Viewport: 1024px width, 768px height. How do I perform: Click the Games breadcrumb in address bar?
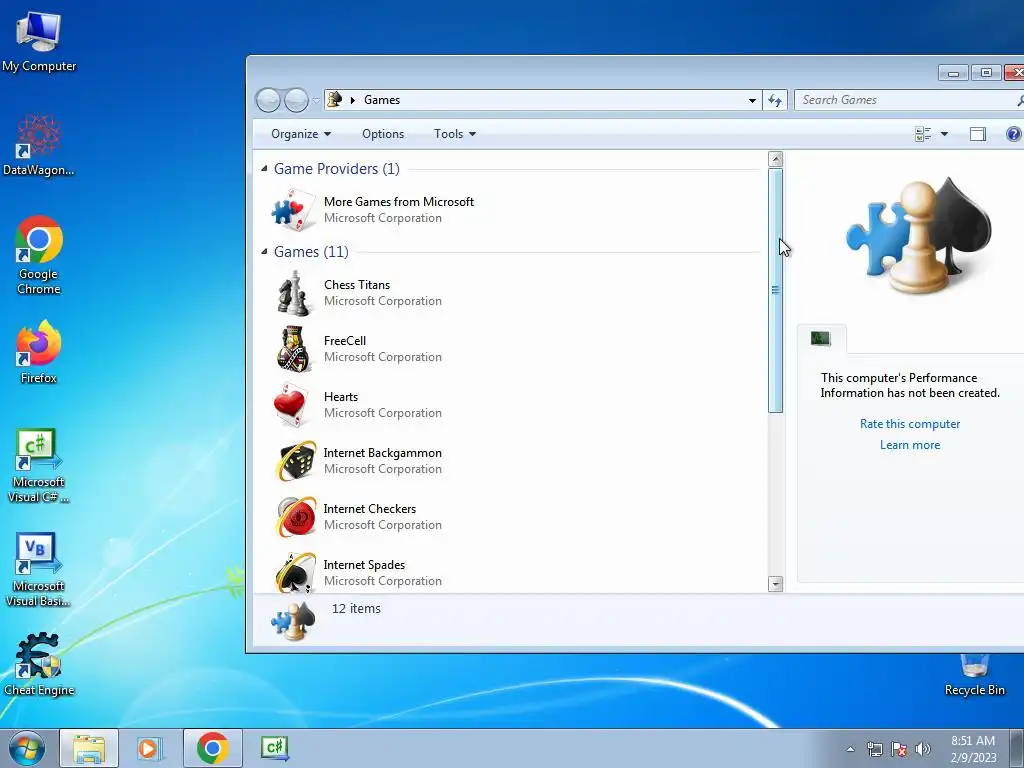(381, 100)
